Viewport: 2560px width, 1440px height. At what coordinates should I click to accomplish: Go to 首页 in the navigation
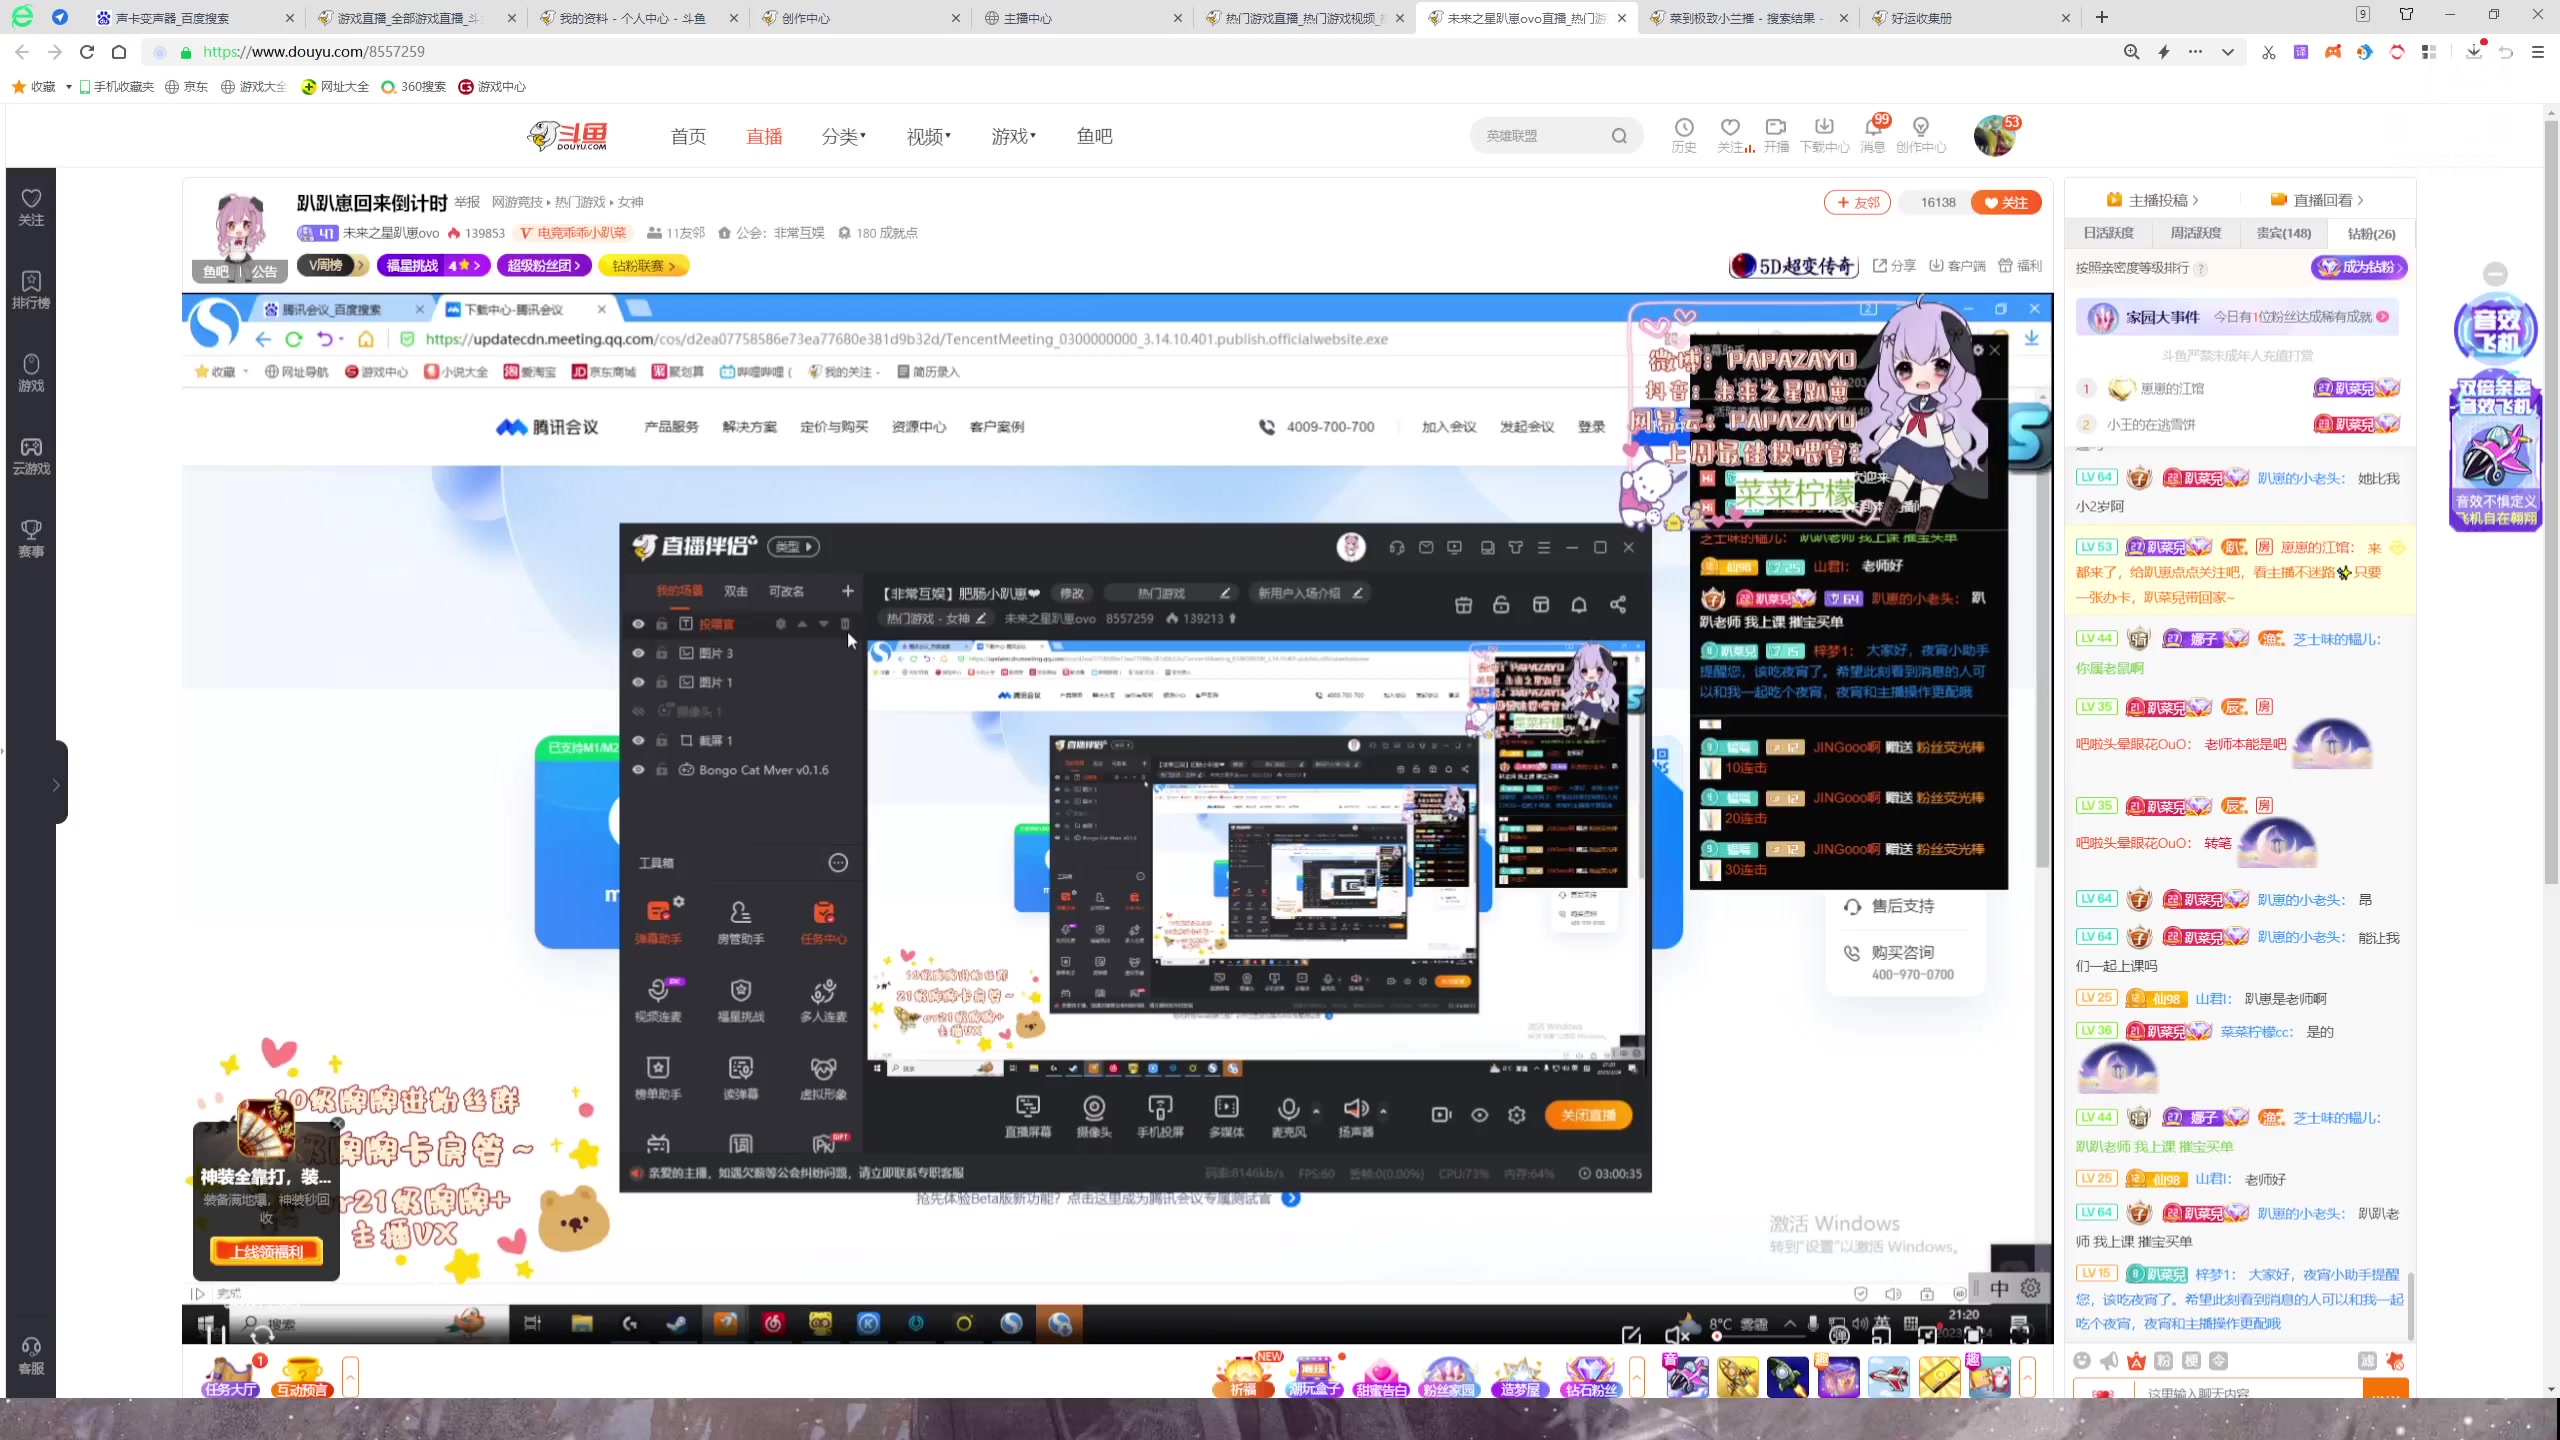[688, 136]
